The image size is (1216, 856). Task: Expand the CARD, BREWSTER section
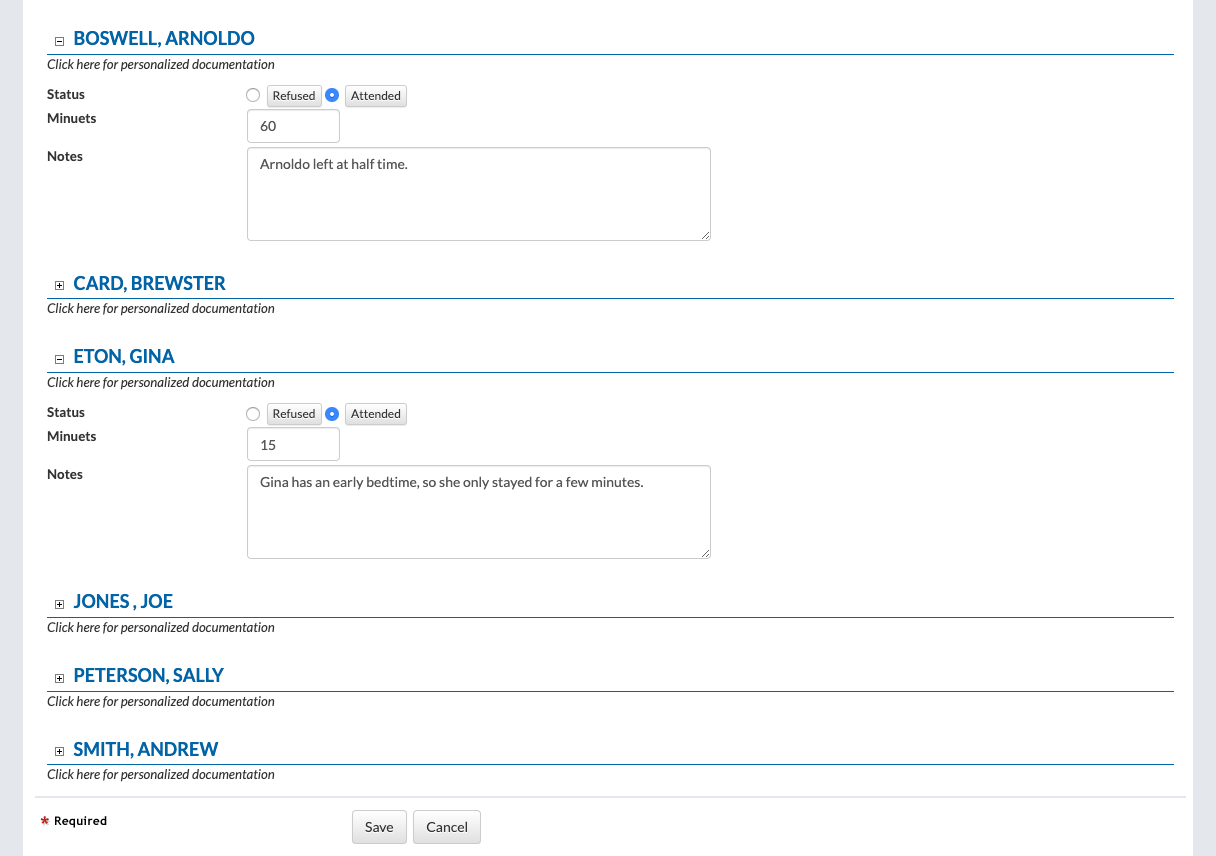pos(59,286)
